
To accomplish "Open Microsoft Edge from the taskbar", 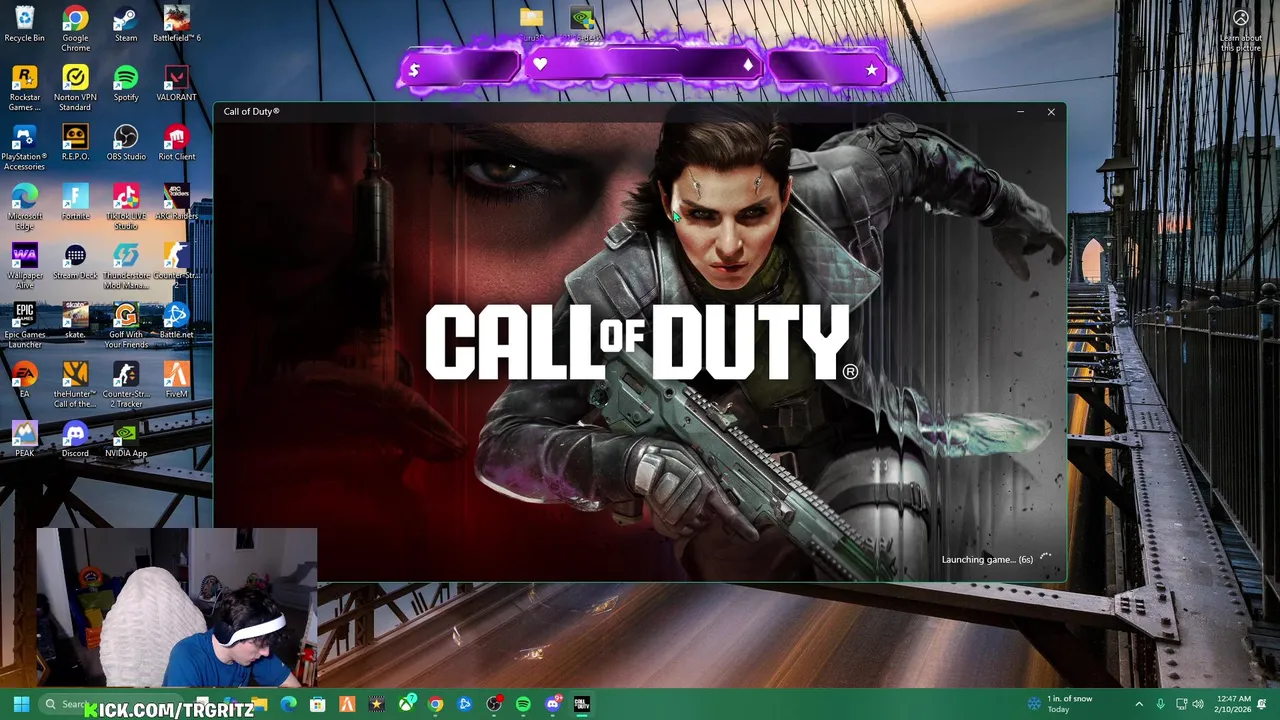I will tap(288, 704).
